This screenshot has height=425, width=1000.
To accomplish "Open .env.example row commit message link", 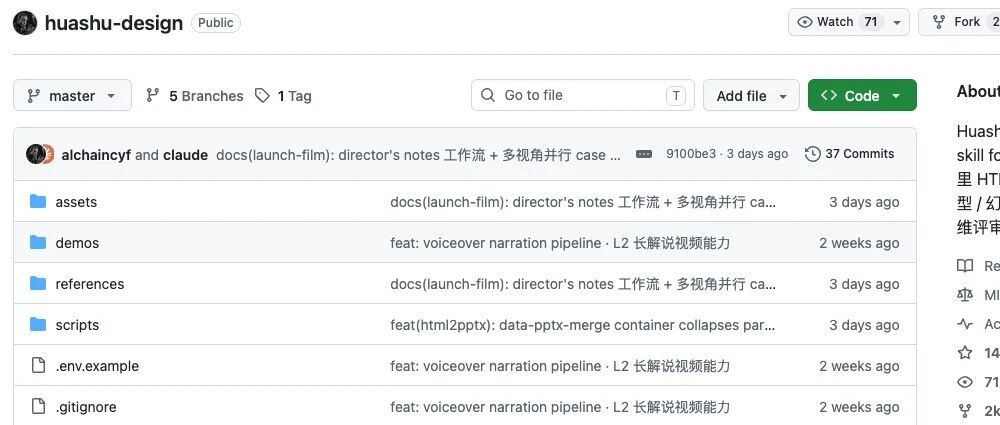I will coord(560,366).
